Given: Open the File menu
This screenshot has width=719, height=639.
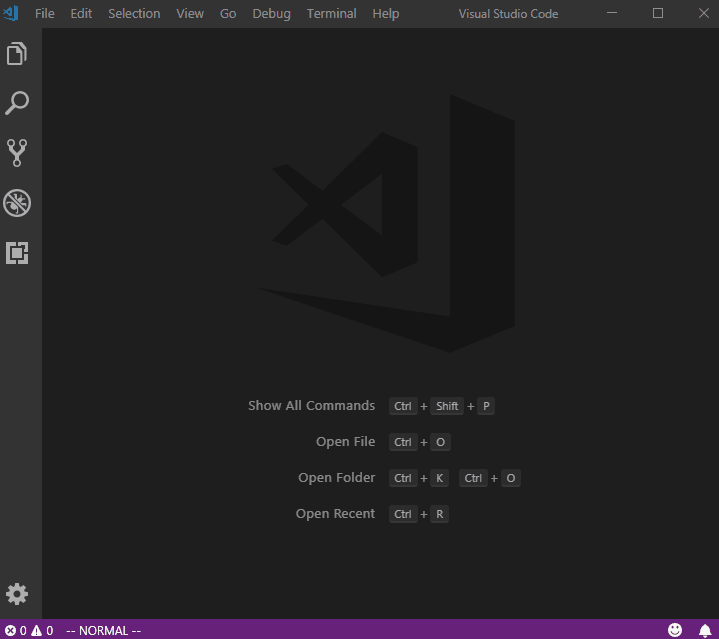Looking at the screenshot, I should [44, 14].
